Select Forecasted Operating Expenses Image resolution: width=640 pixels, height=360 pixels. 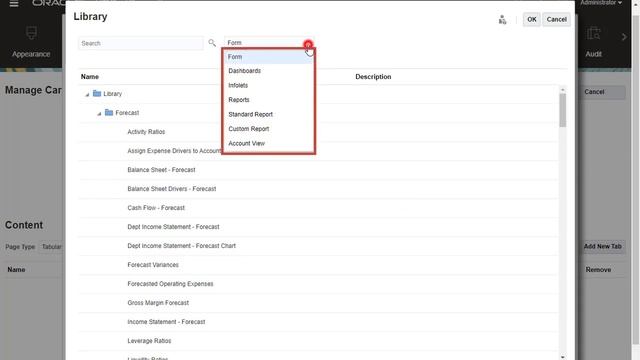pos(170,284)
